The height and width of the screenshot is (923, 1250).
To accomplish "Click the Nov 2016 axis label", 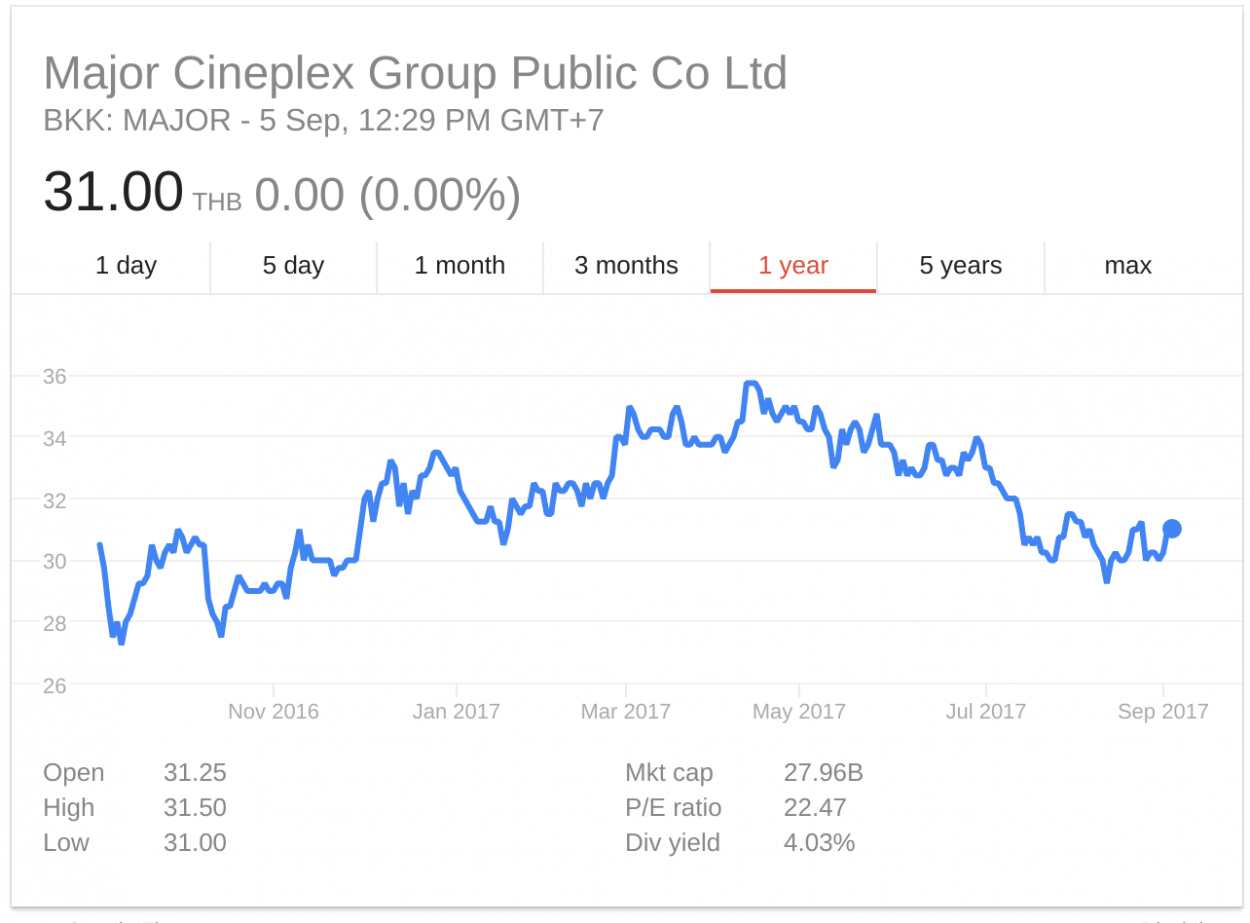I will click(273, 712).
